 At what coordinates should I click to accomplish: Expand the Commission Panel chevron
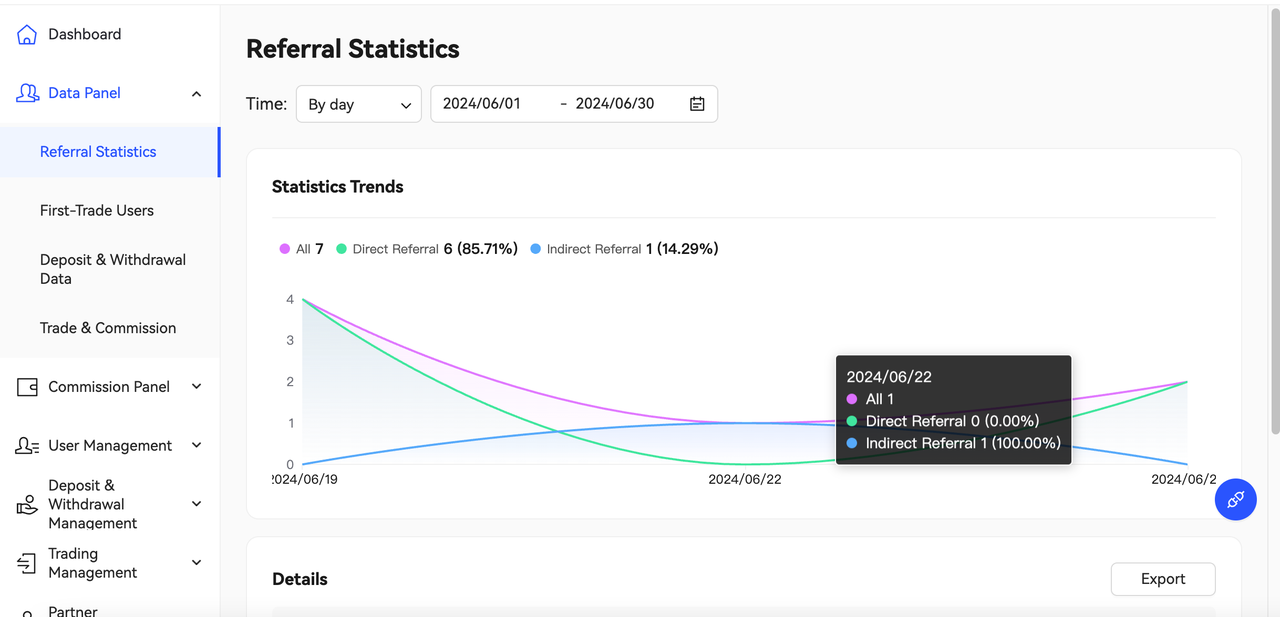tap(196, 387)
